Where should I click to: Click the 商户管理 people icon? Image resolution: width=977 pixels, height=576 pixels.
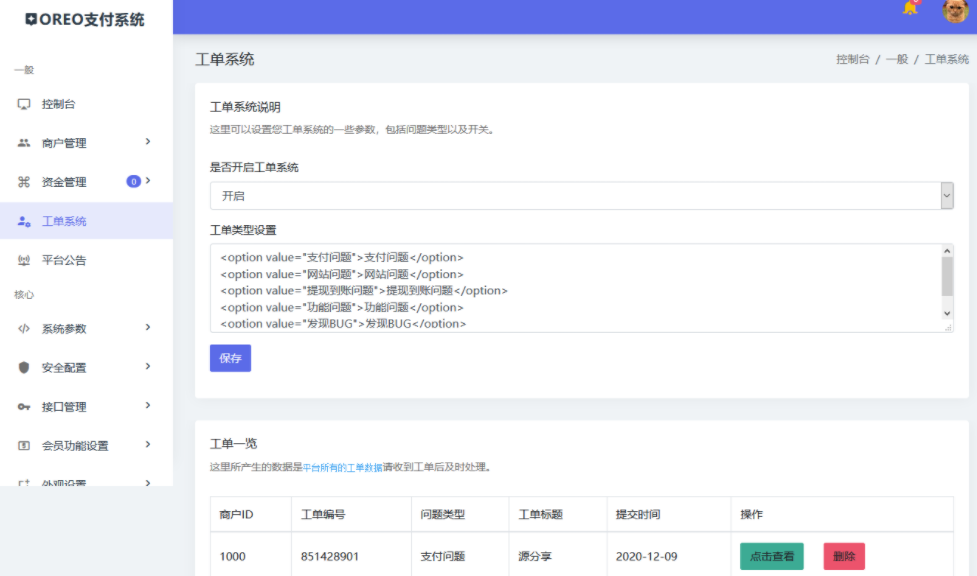[x=24, y=143]
